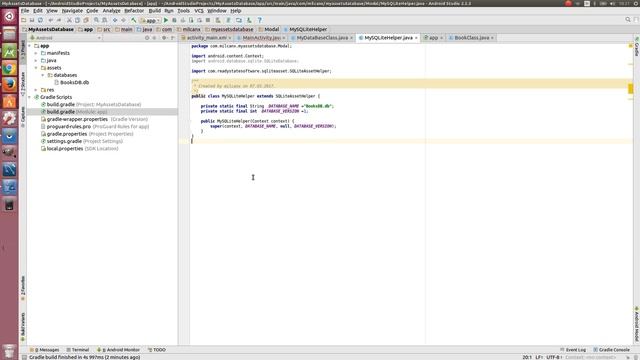Expand the java folder node

click(x=36, y=60)
